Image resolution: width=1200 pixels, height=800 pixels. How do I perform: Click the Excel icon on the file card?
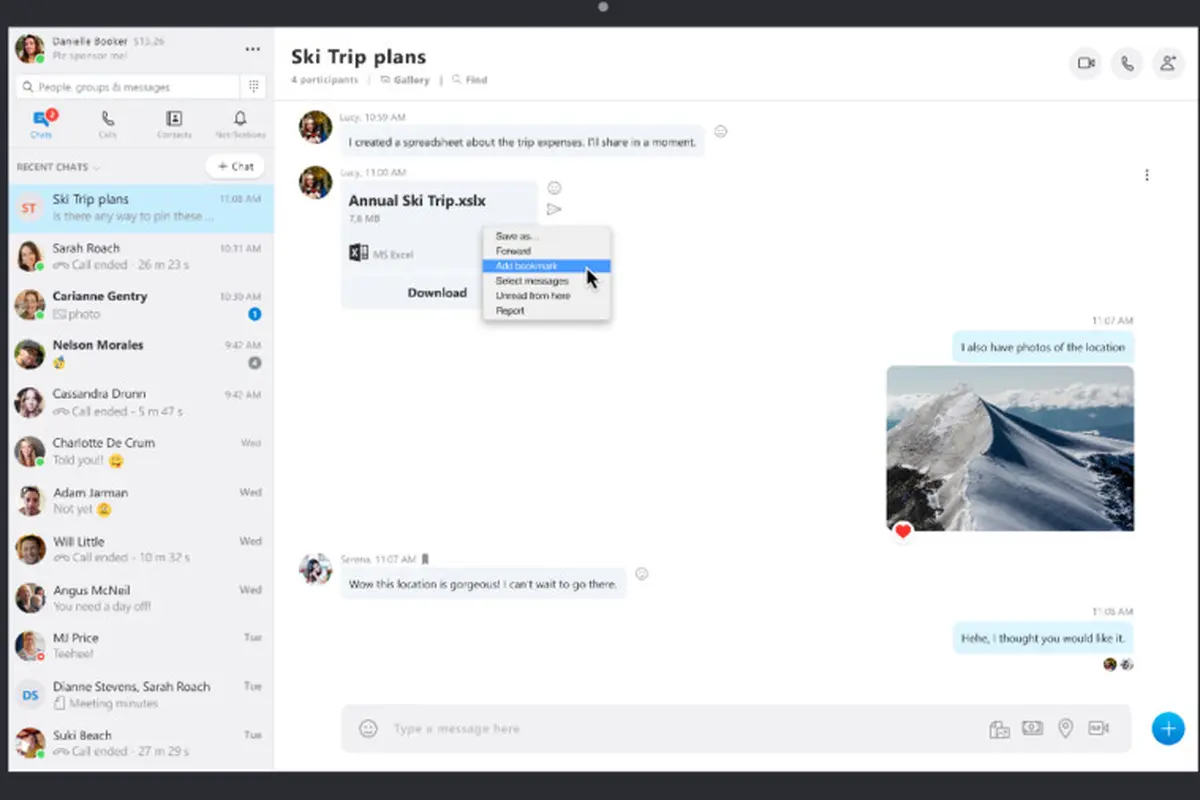(x=359, y=254)
